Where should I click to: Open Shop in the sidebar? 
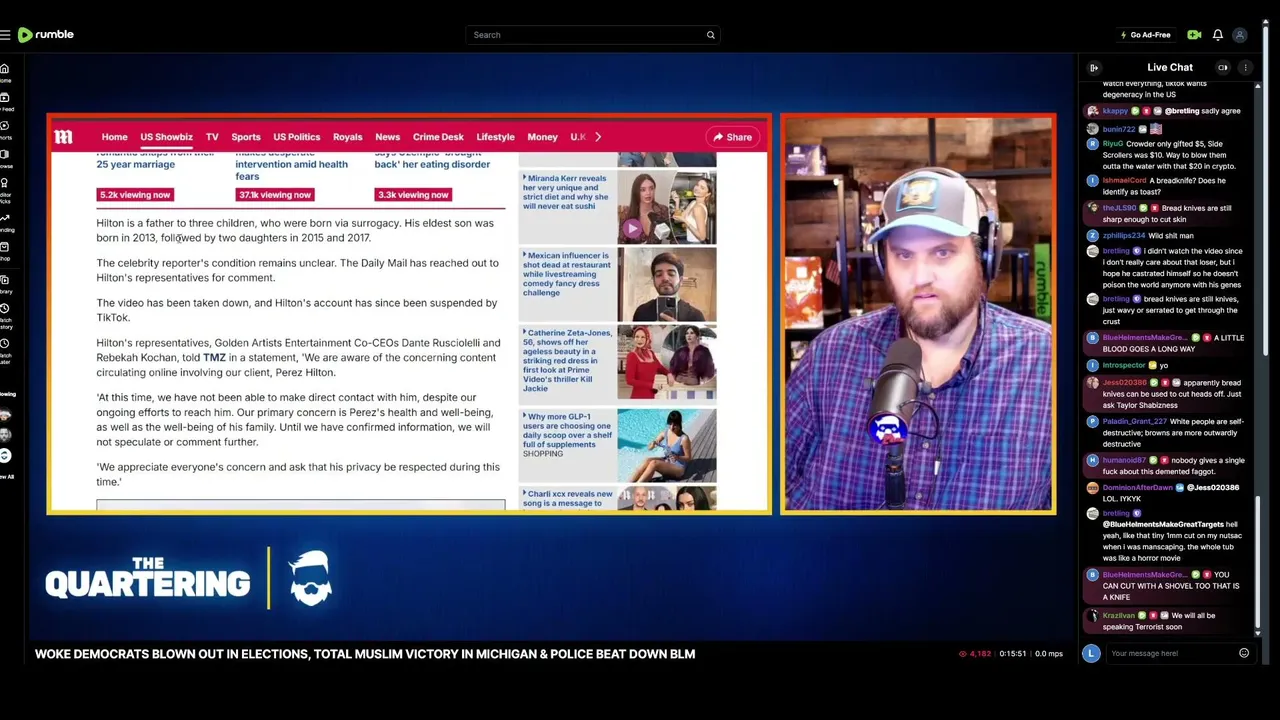(5, 251)
